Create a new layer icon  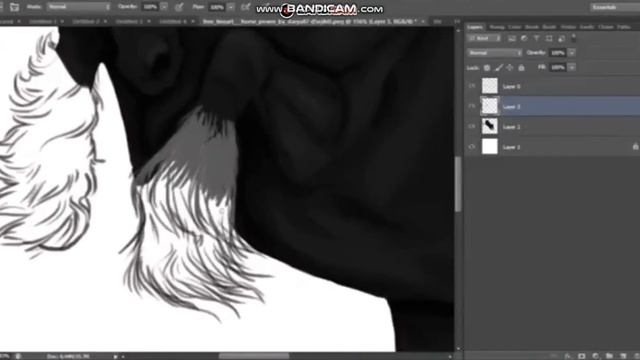point(623,356)
